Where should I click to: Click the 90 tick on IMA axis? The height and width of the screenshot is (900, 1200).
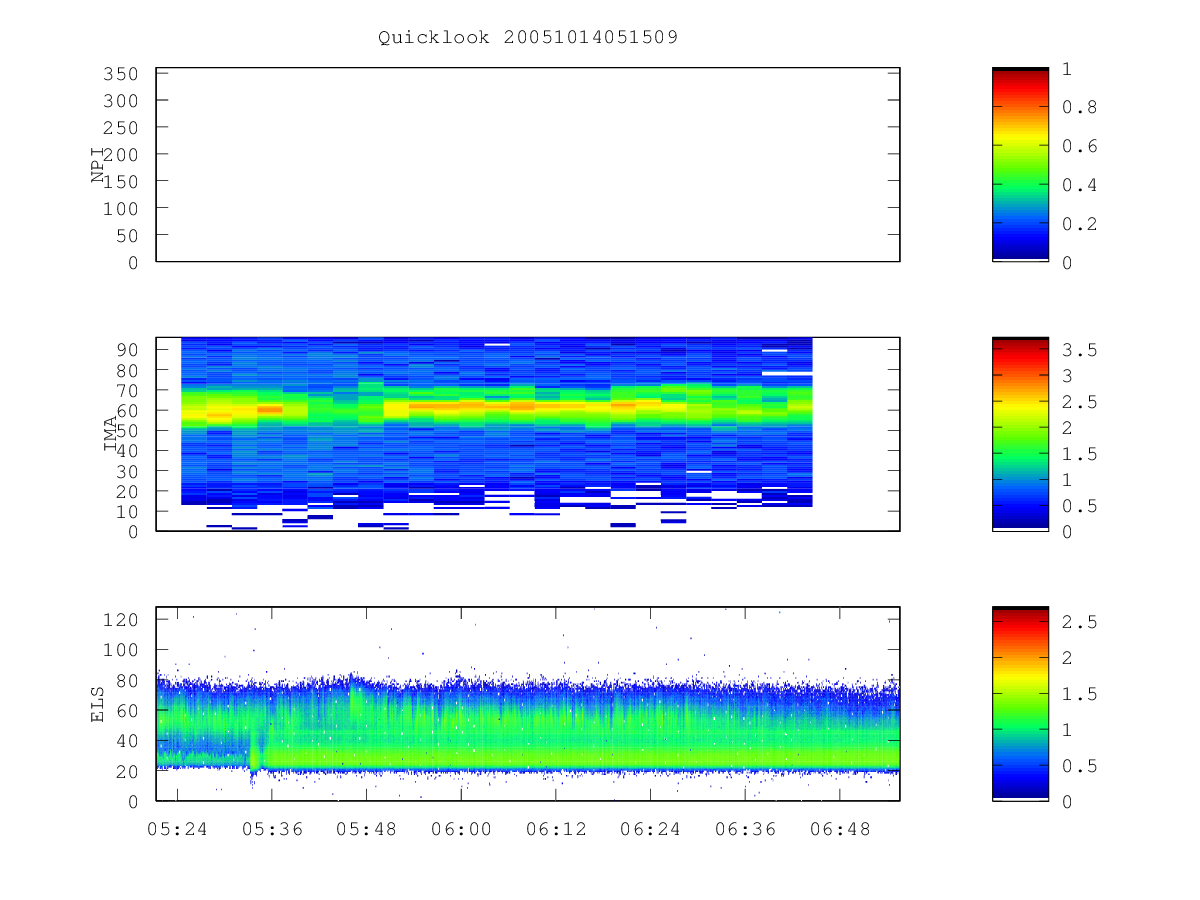(126, 349)
